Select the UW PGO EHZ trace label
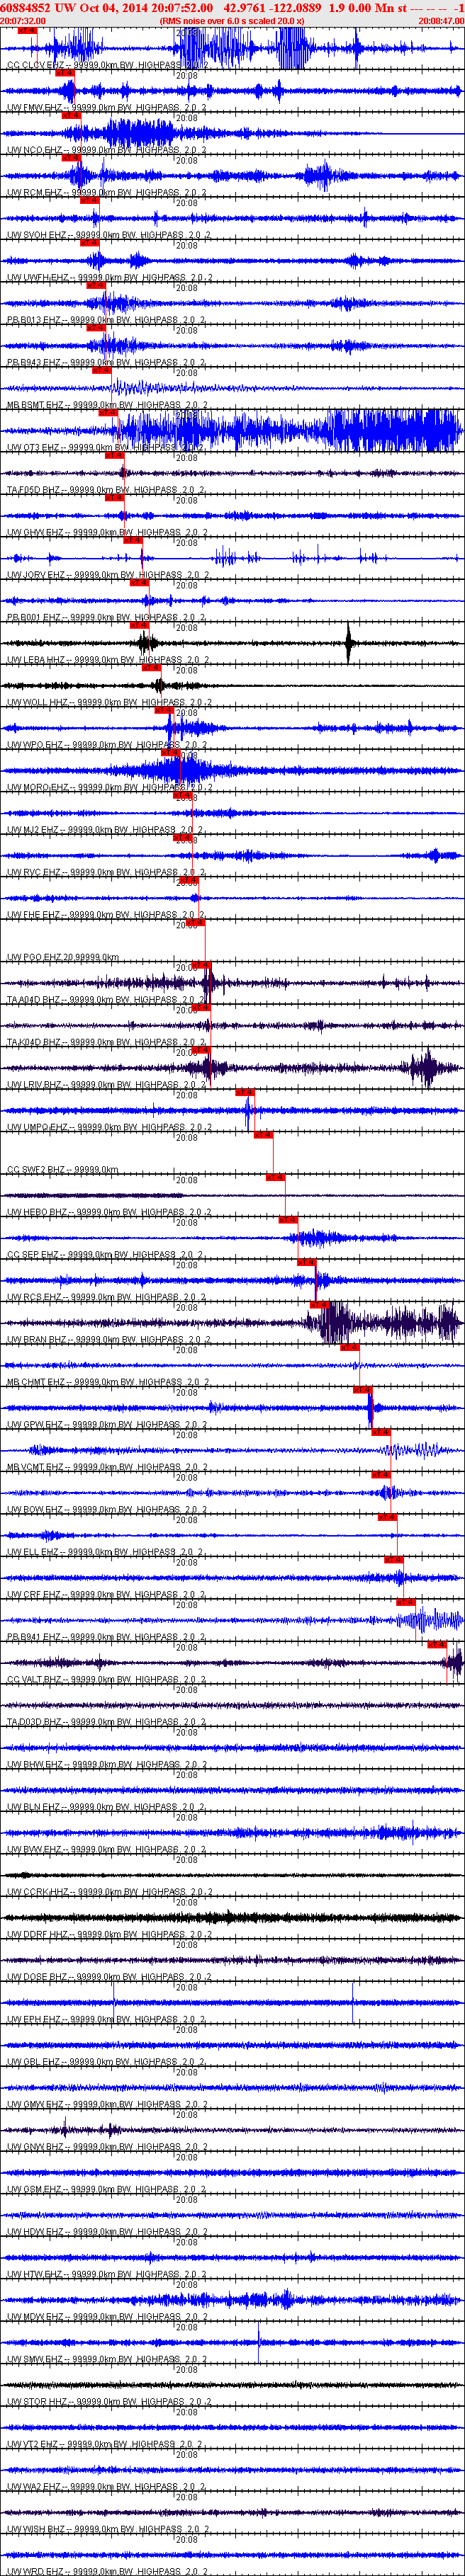Screen dimensions: 465x2576 click(63, 957)
